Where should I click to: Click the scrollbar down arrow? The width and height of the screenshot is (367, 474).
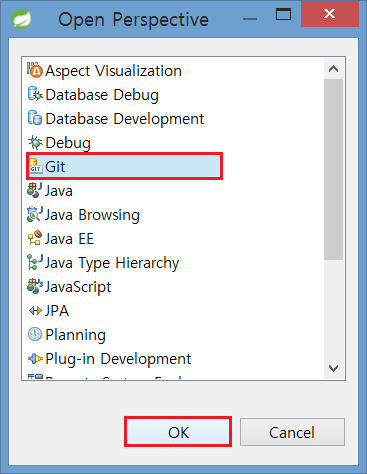pos(333,368)
